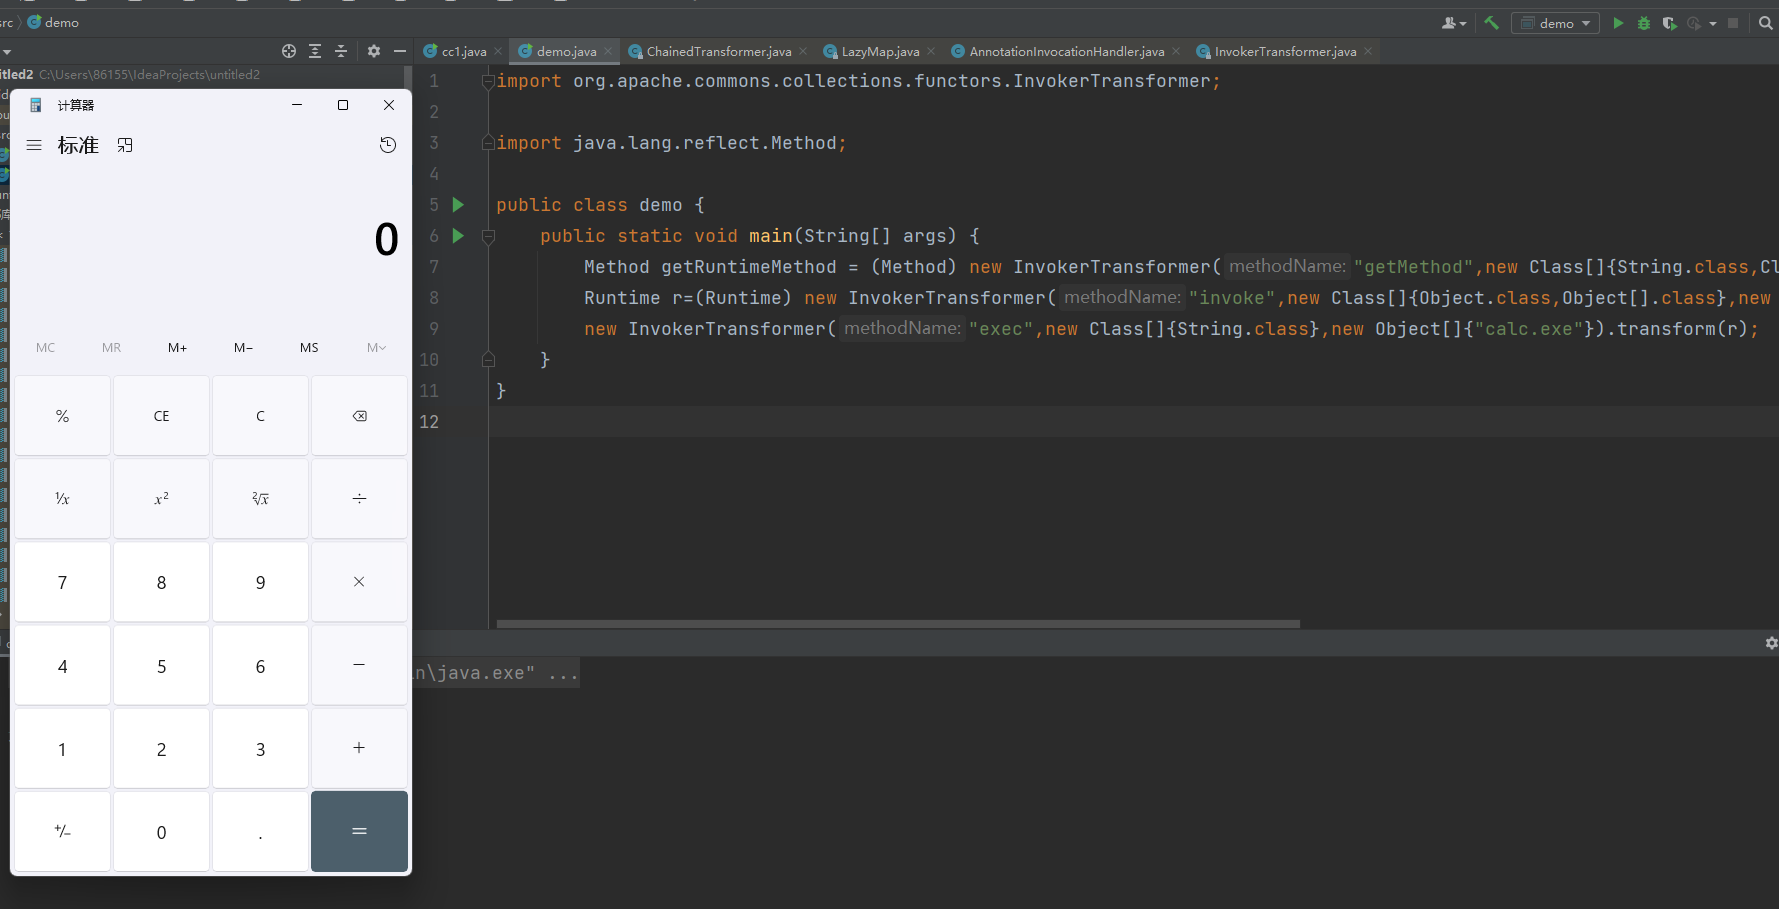Expand the profiler options arrow

click(x=1713, y=23)
